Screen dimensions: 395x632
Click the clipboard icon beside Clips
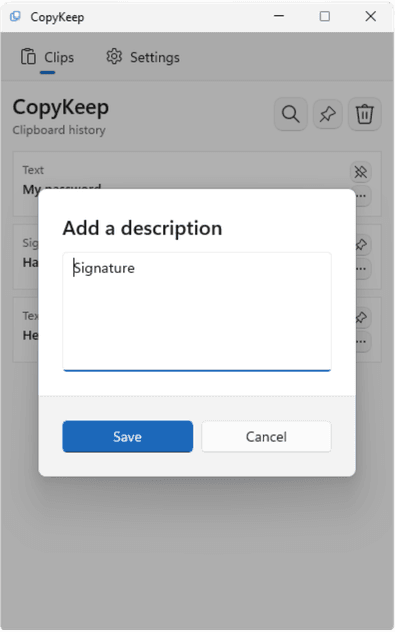pyautogui.click(x=28, y=57)
